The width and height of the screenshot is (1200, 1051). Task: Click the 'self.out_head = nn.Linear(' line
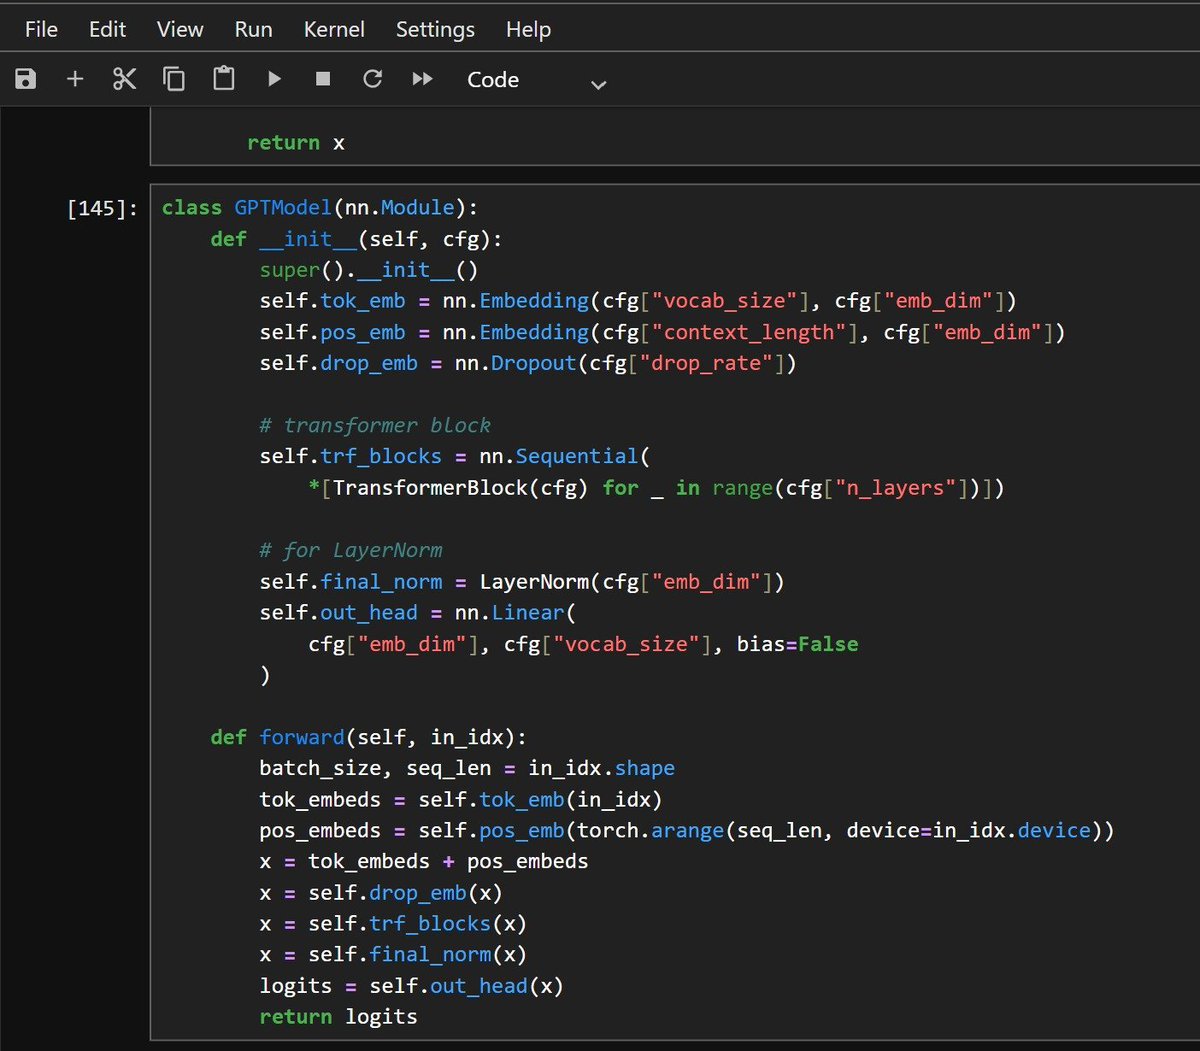click(x=418, y=612)
